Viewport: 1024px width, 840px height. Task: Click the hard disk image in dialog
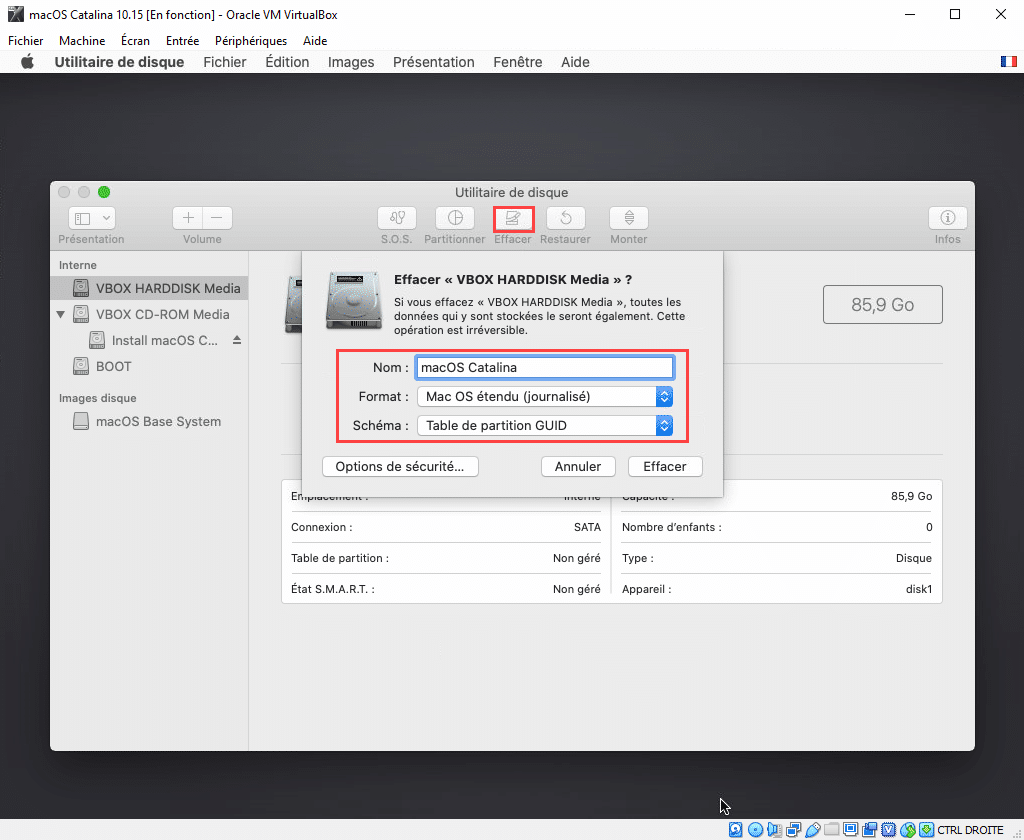click(x=353, y=300)
